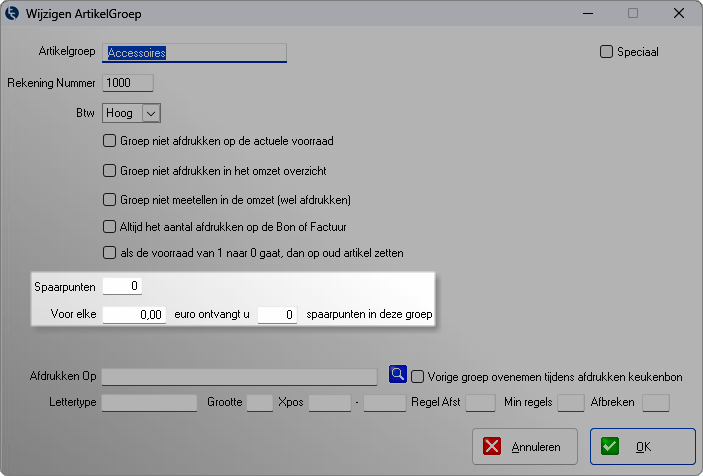Click the magnifier search icon beside Afdrukken Op
Image resolution: width=703 pixels, height=476 pixels.
coord(398,374)
